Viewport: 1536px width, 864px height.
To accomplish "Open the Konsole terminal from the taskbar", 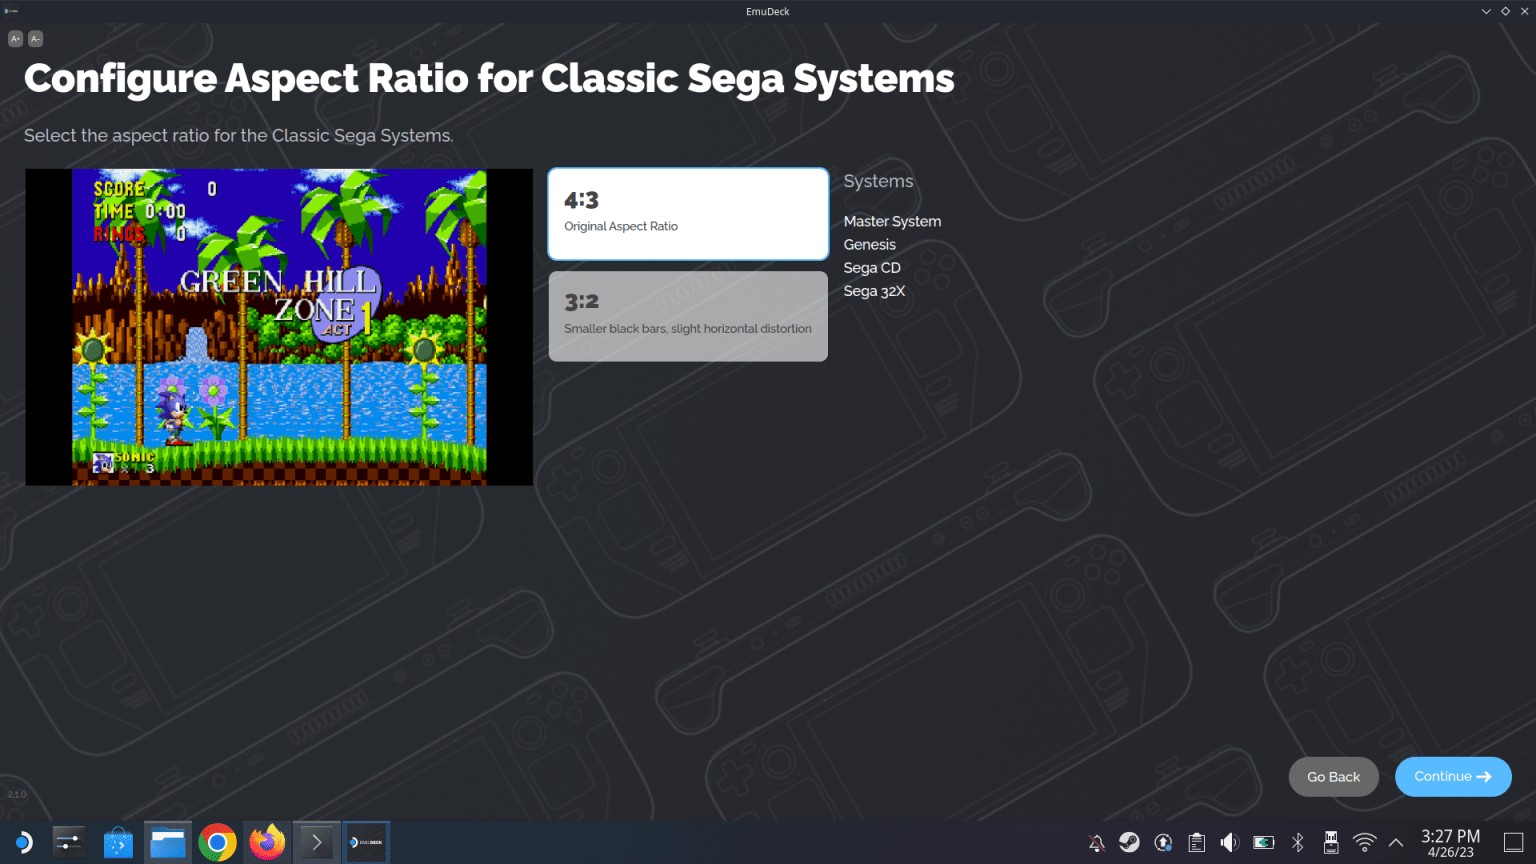I will (x=315, y=841).
